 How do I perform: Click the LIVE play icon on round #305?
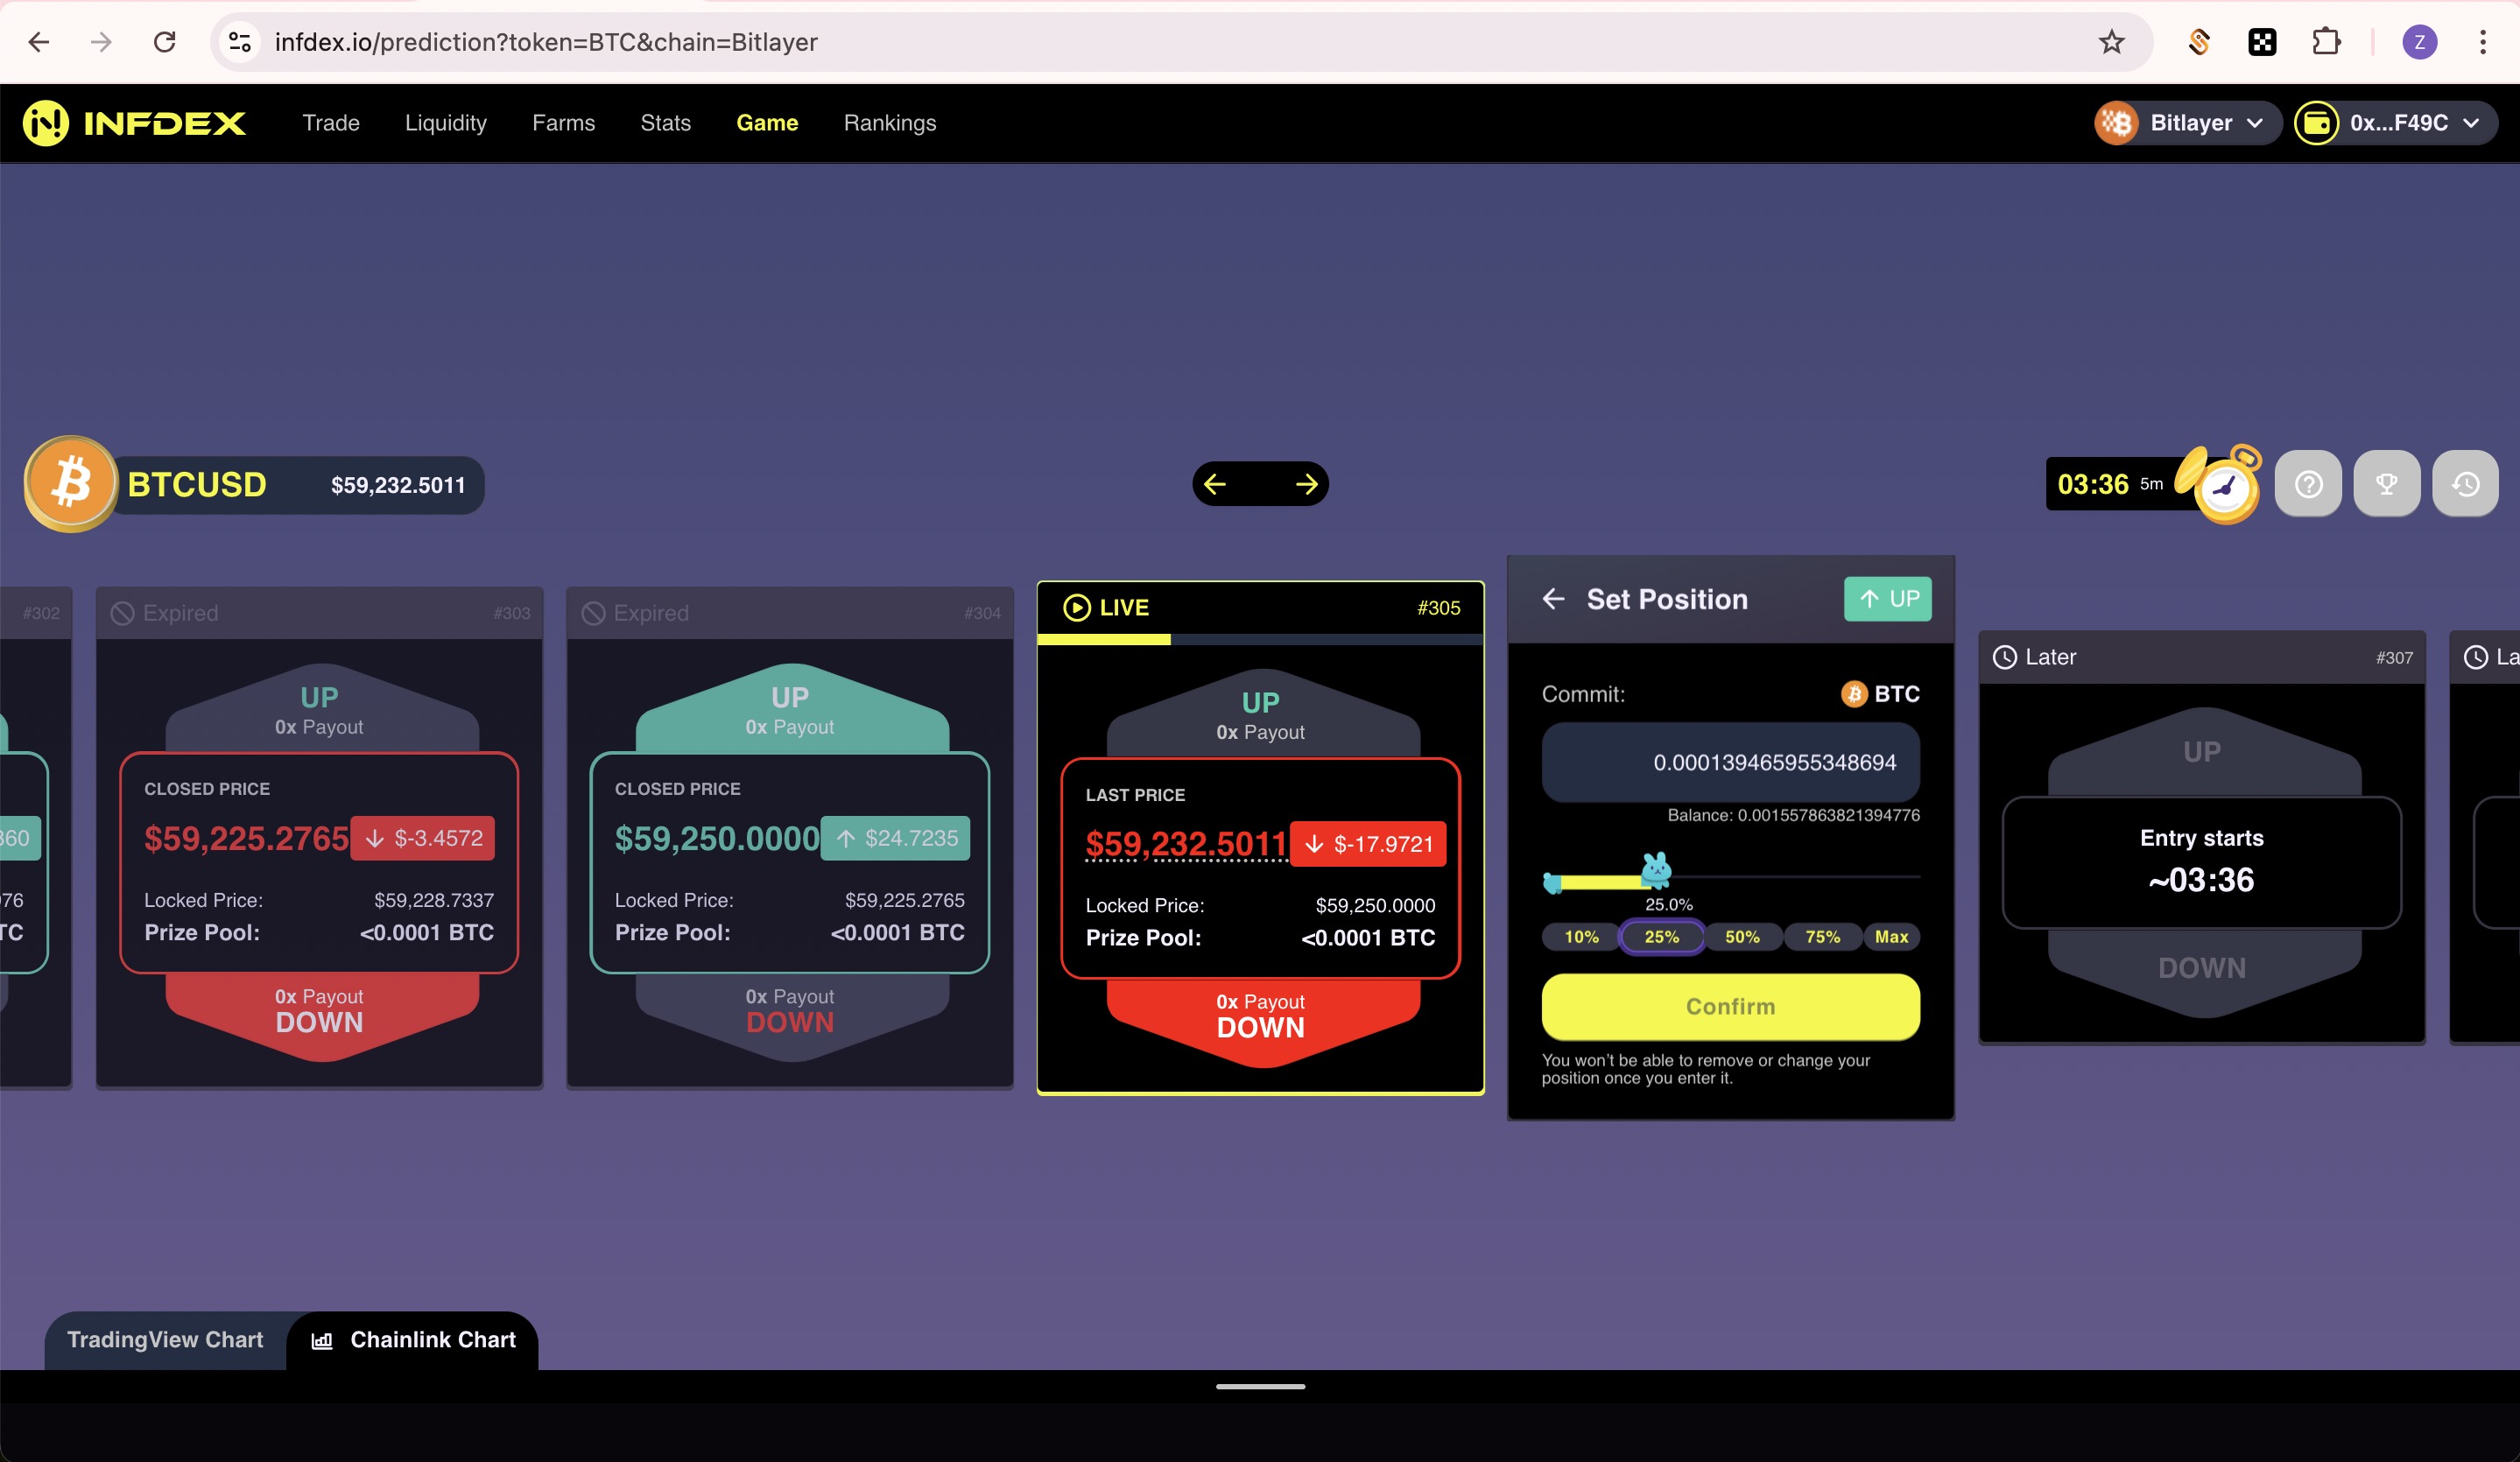point(1076,608)
